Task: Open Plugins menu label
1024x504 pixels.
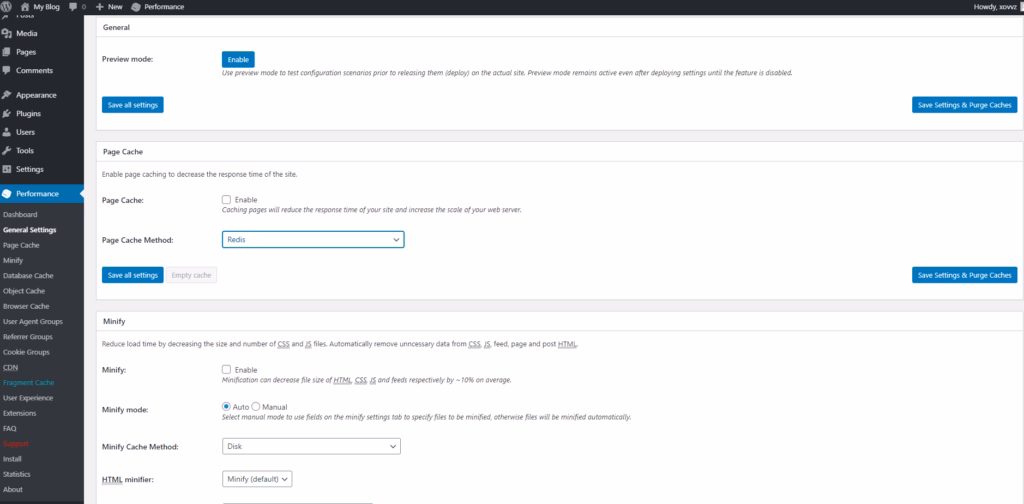Action: [x=29, y=114]
